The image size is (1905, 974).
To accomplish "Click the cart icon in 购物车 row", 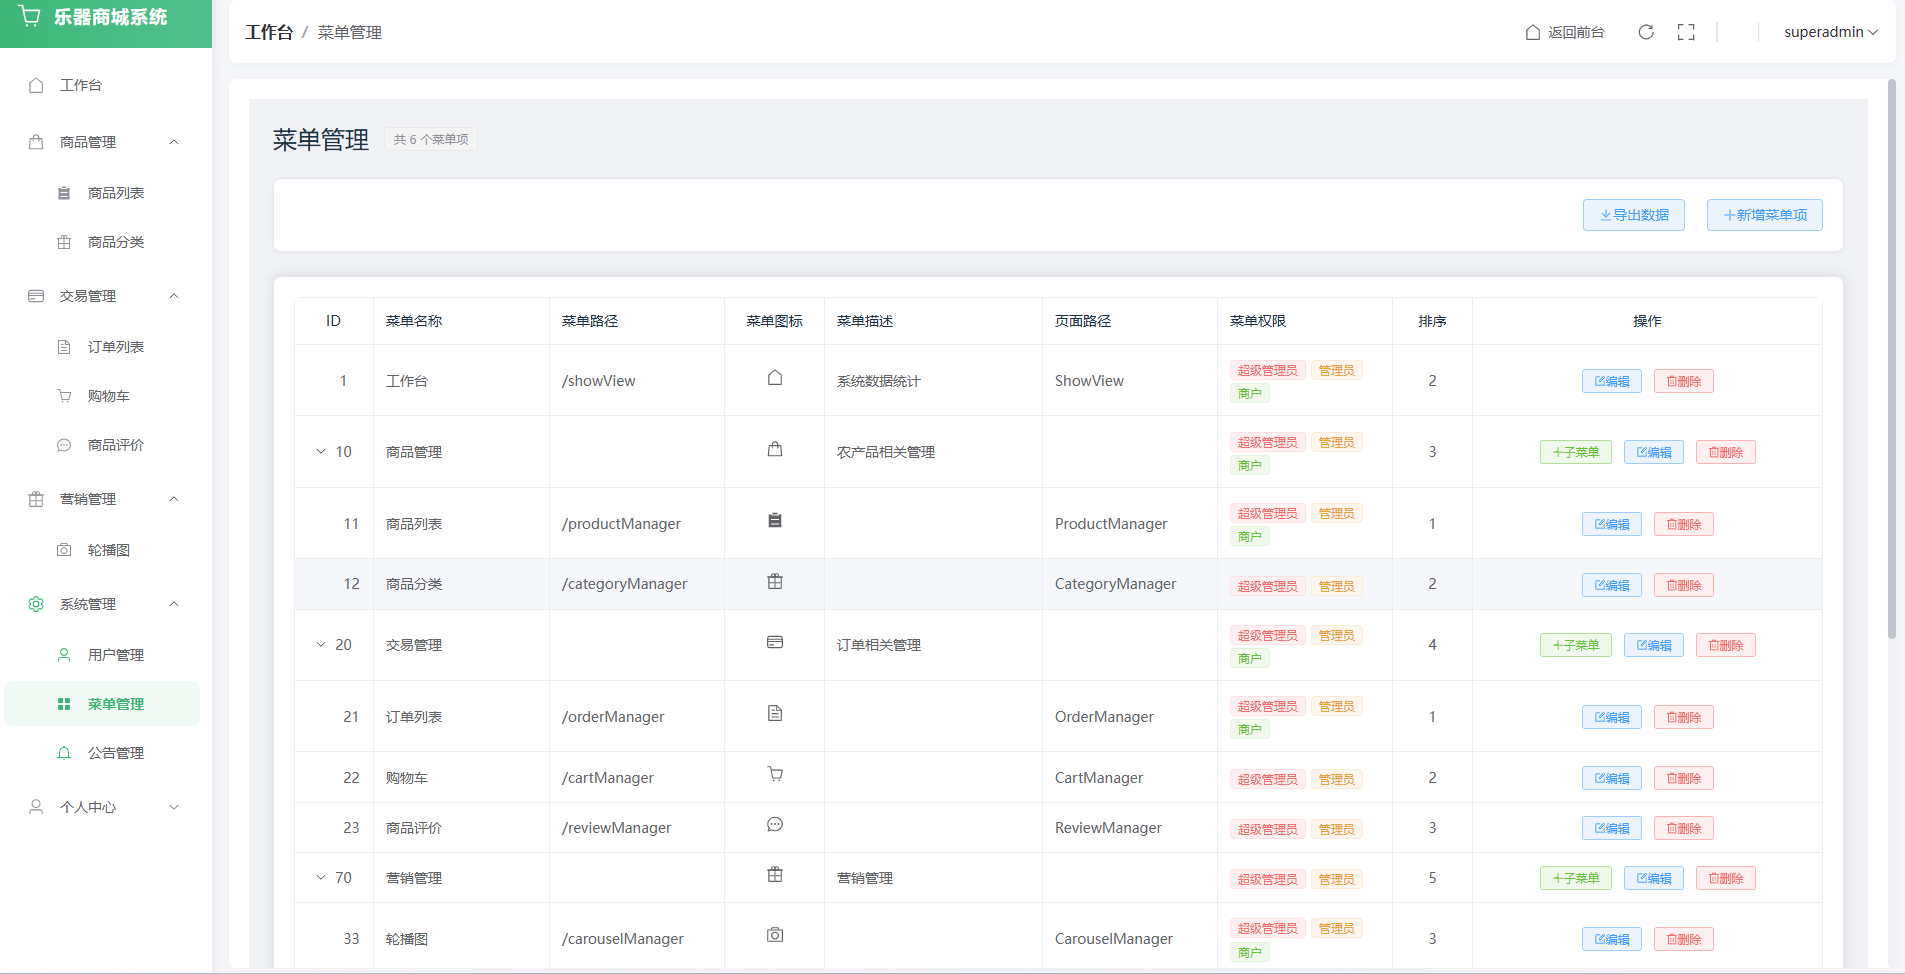I will point(774,774).
